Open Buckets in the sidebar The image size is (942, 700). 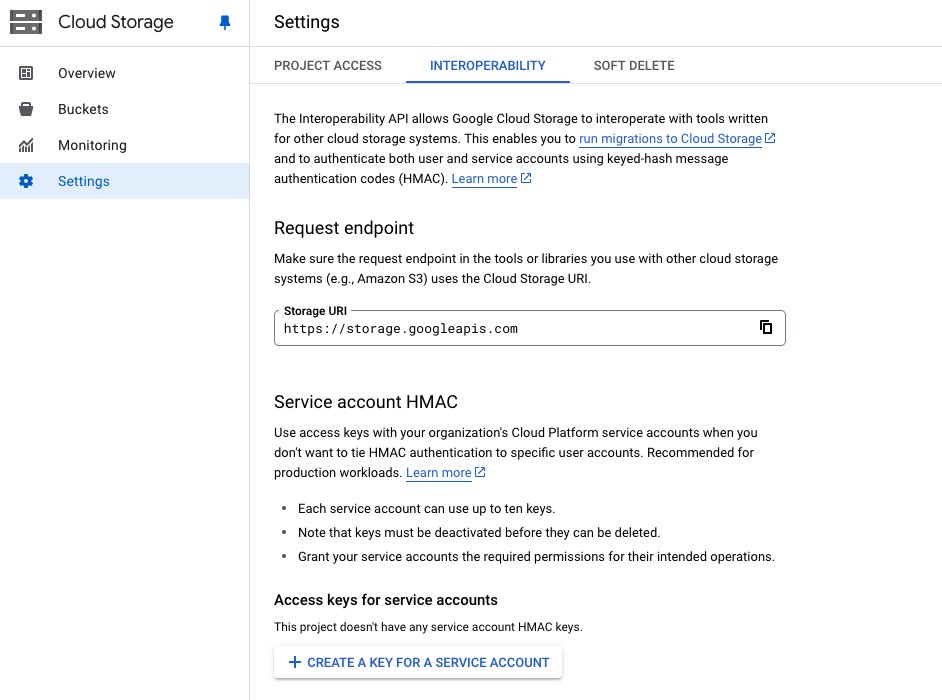pos(124,109)
